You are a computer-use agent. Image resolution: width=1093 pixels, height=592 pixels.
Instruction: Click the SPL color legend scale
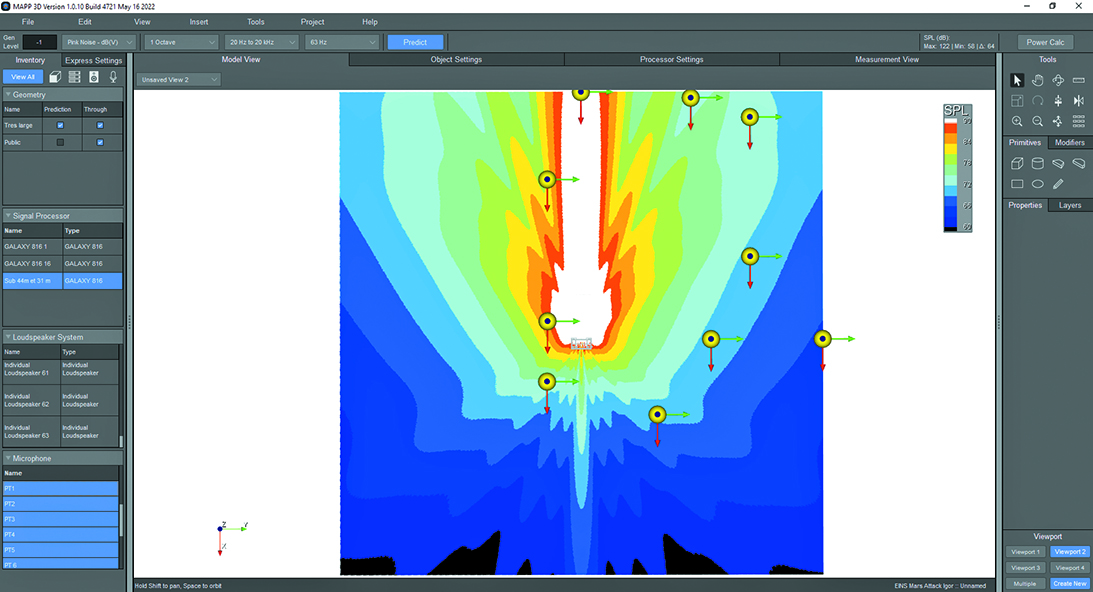point(957,168)
